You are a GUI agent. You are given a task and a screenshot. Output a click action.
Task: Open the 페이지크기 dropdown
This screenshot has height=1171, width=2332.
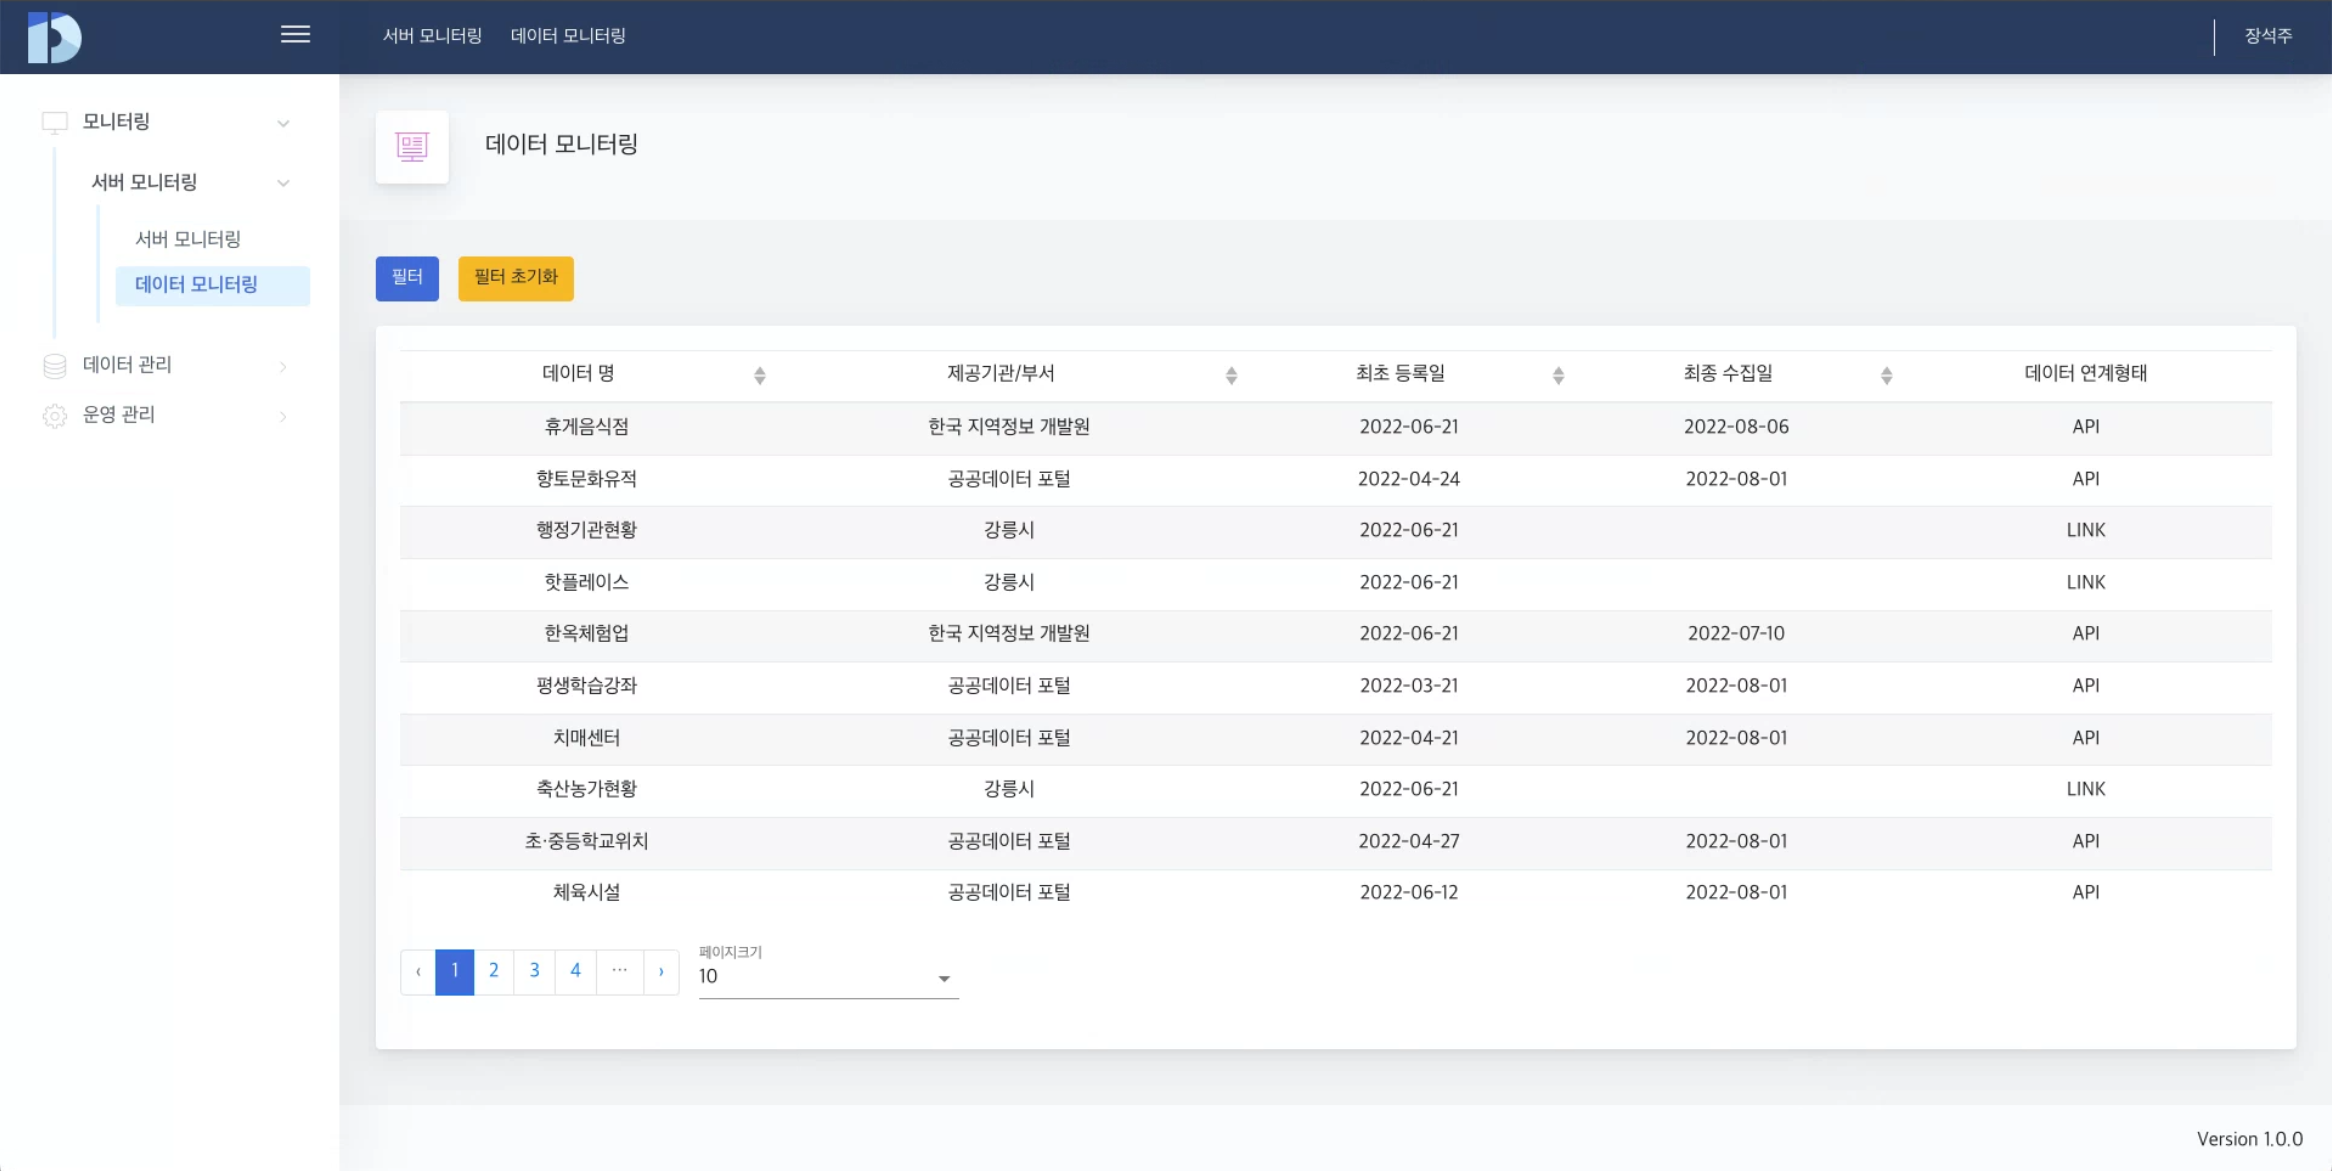(828, 977)
